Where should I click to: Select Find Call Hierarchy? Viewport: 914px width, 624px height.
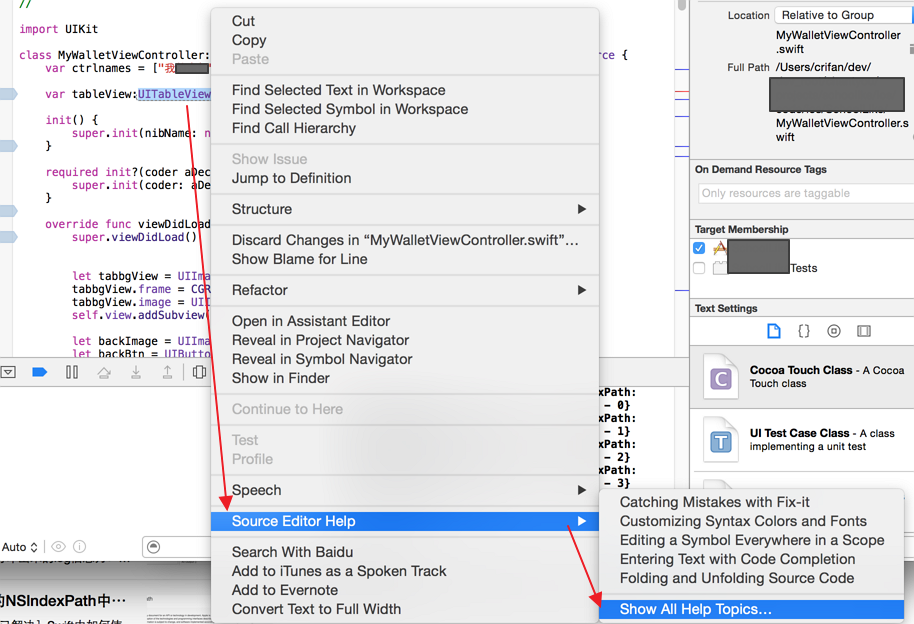(x=405, y=128)
